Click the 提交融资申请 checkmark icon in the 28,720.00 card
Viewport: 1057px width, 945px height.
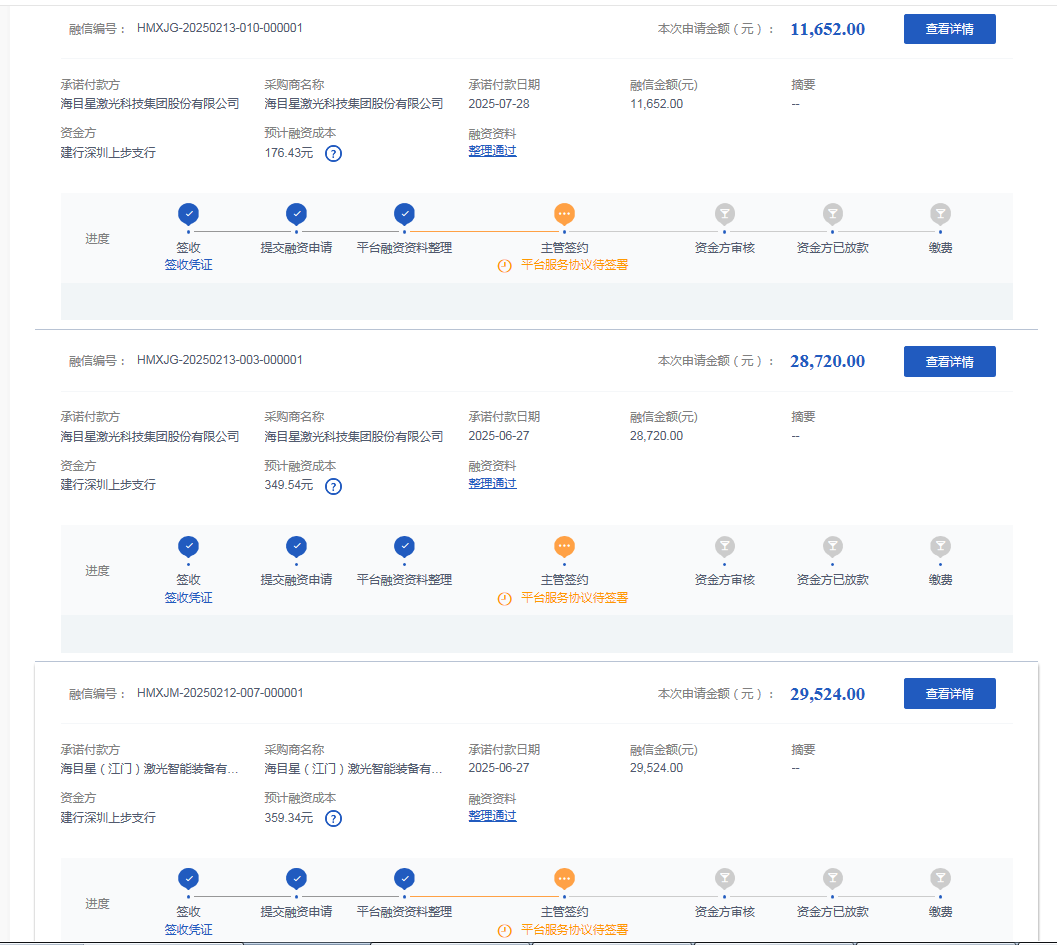(297, 546)
